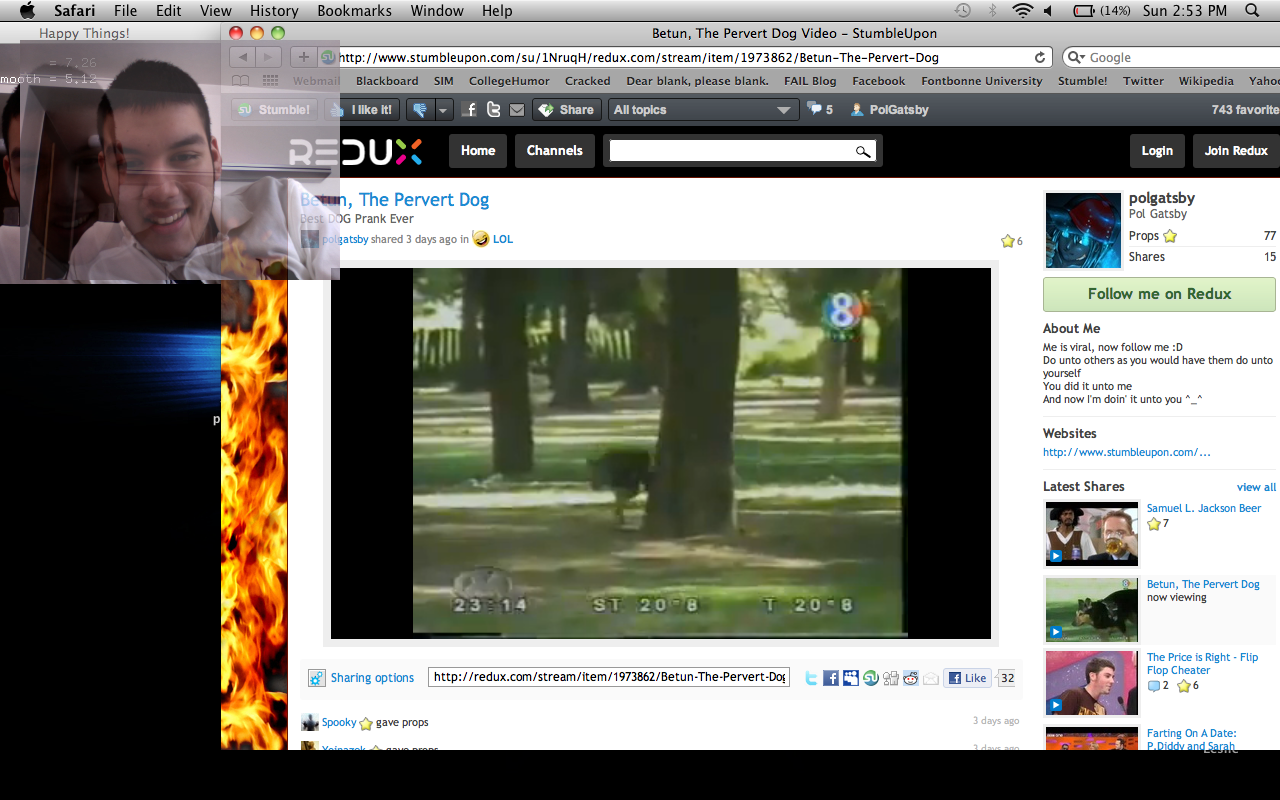1280x800 pixels.
Task: Open the 'Samuel L. Jackson Beer' link
Action: click(x=1203, y=508)
